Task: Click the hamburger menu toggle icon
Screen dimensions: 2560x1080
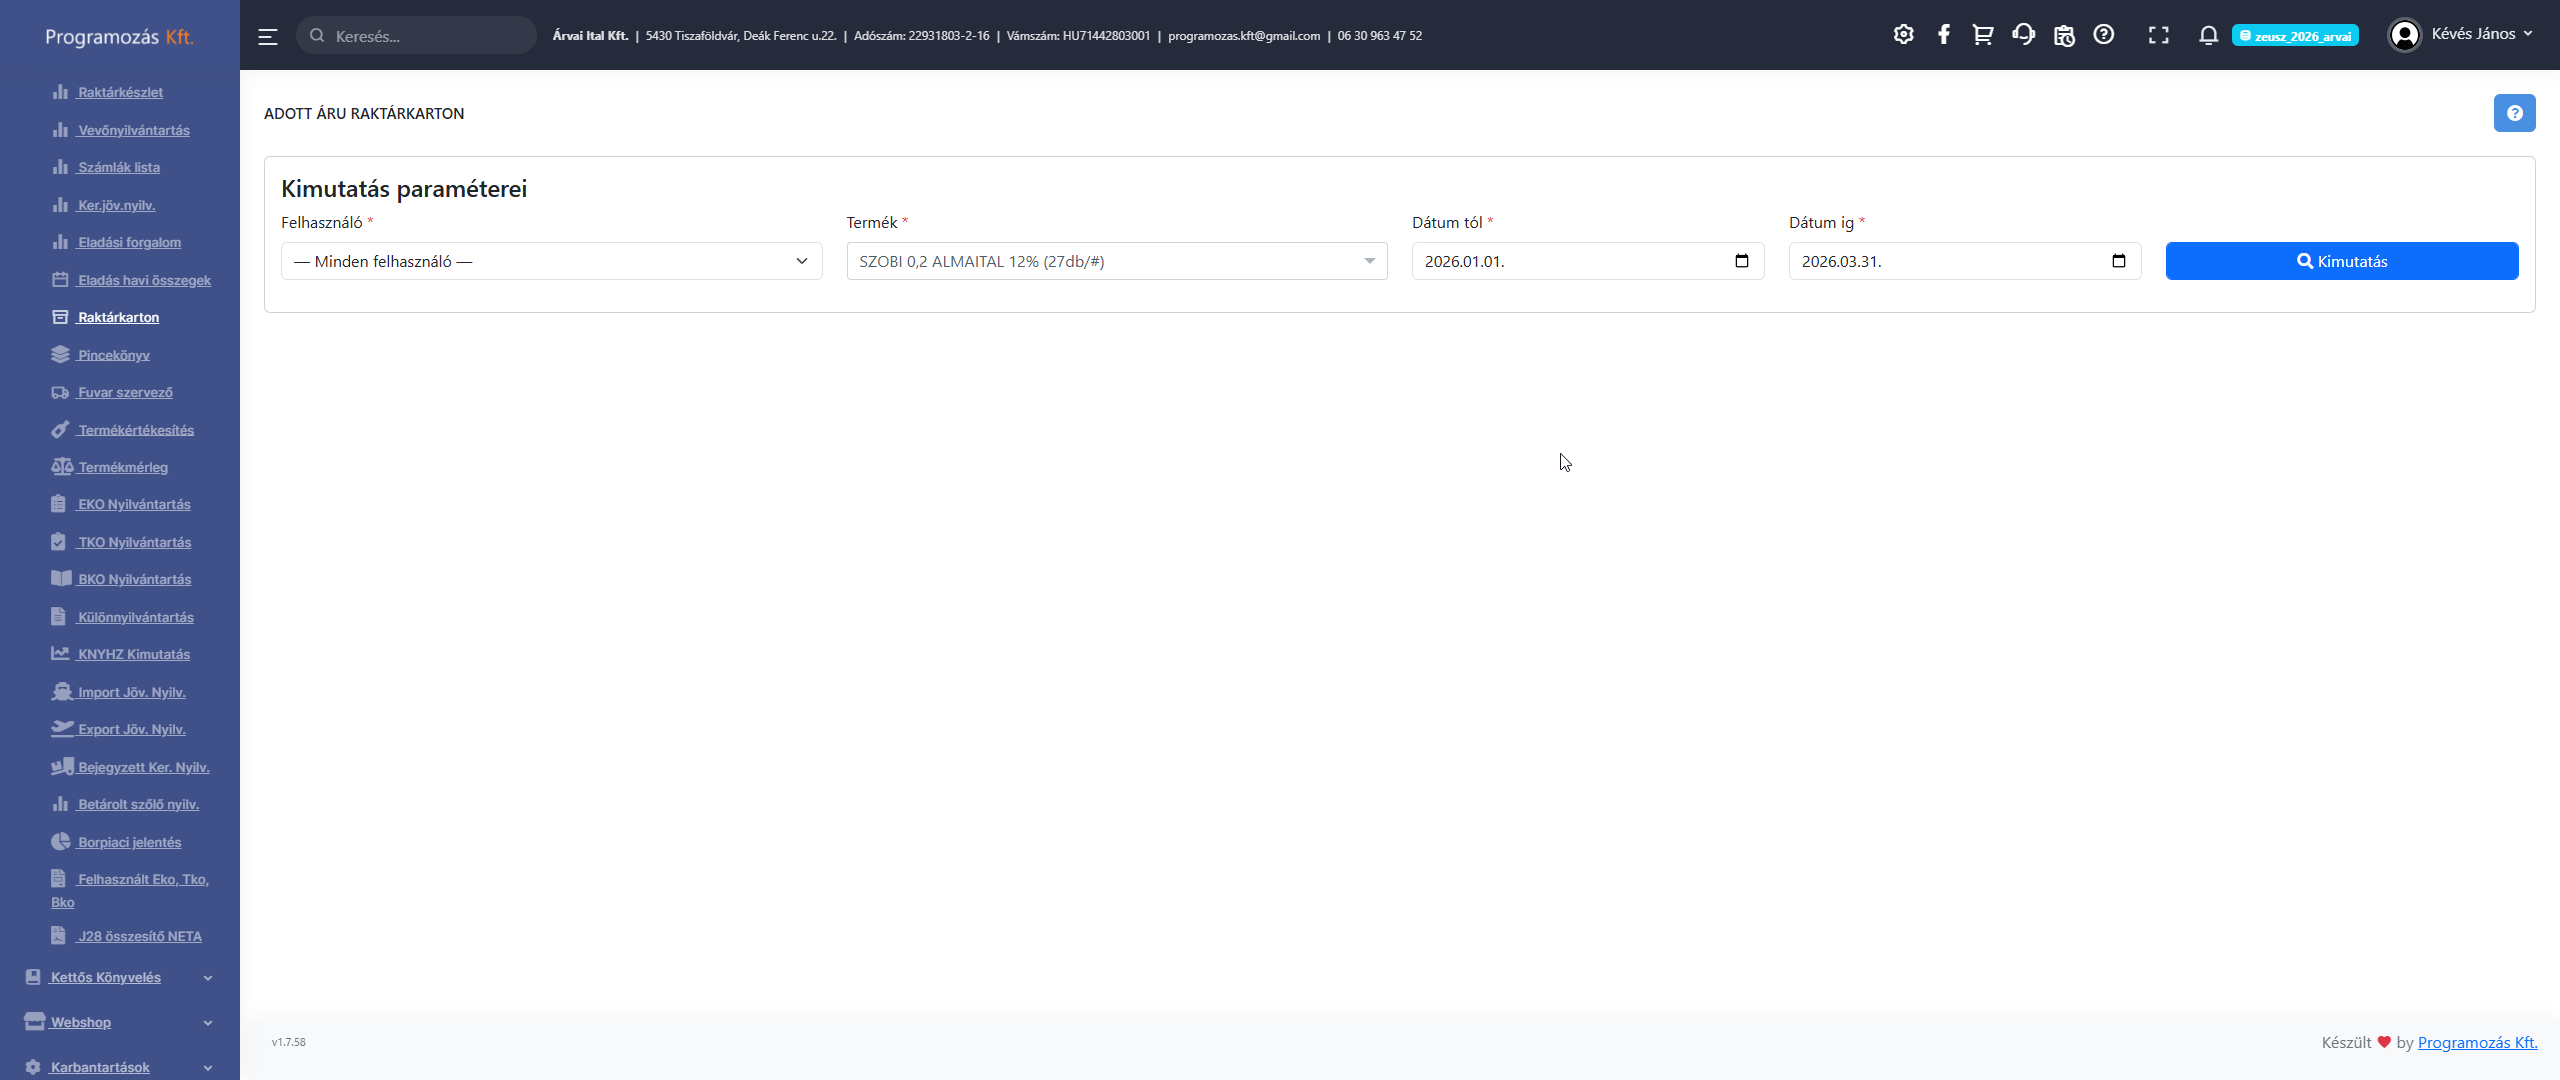Action: pyautogui.click(x=267, y=36)
